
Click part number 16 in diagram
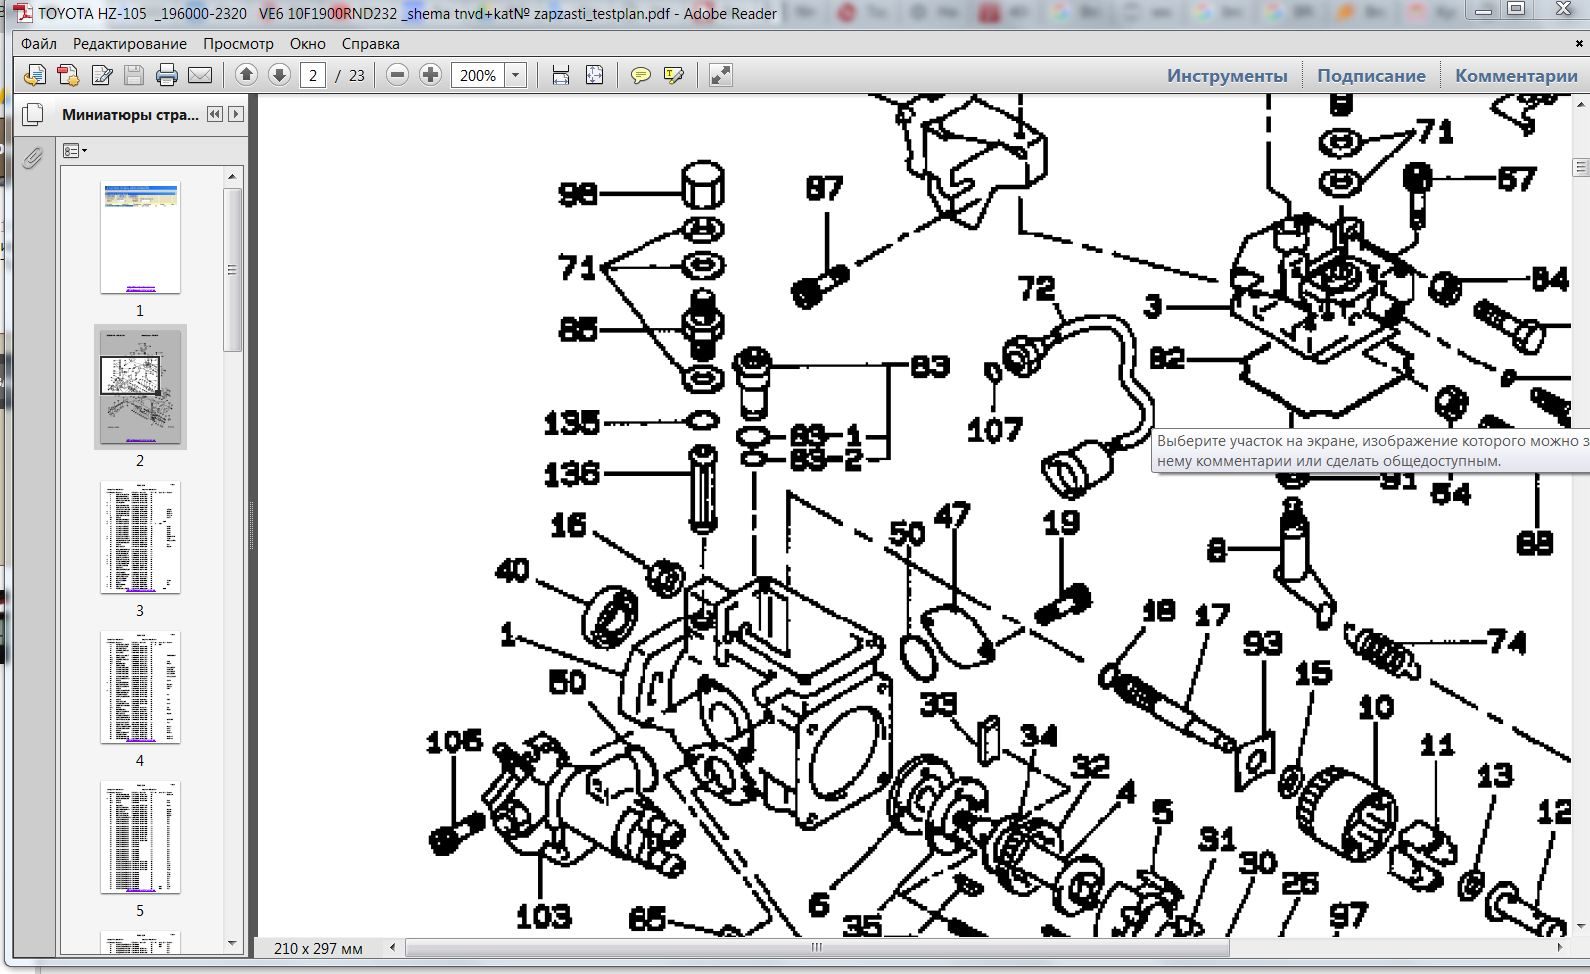coord(568,525)
